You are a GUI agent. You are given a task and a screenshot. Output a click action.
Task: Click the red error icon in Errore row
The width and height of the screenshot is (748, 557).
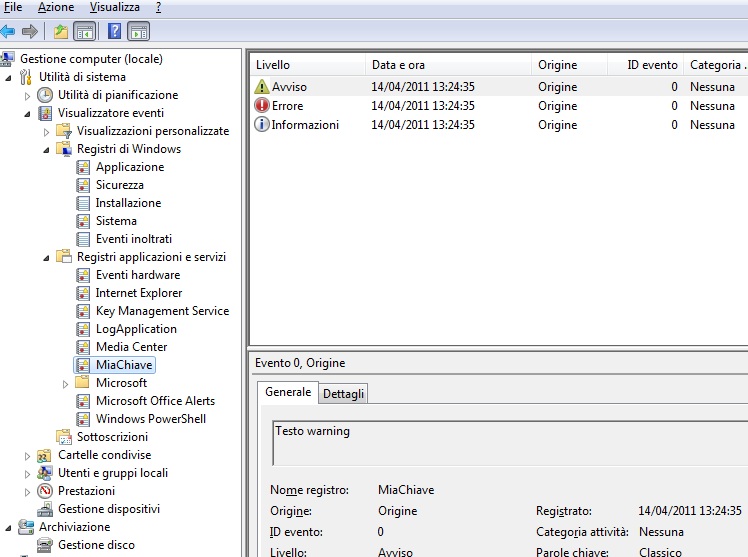pos(262,105)
